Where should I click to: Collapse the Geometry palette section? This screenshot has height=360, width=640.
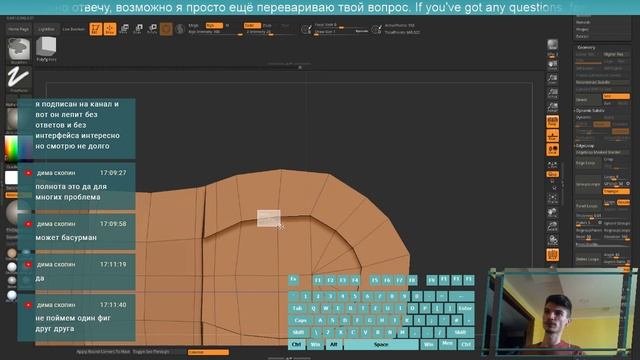click(586, 48)
